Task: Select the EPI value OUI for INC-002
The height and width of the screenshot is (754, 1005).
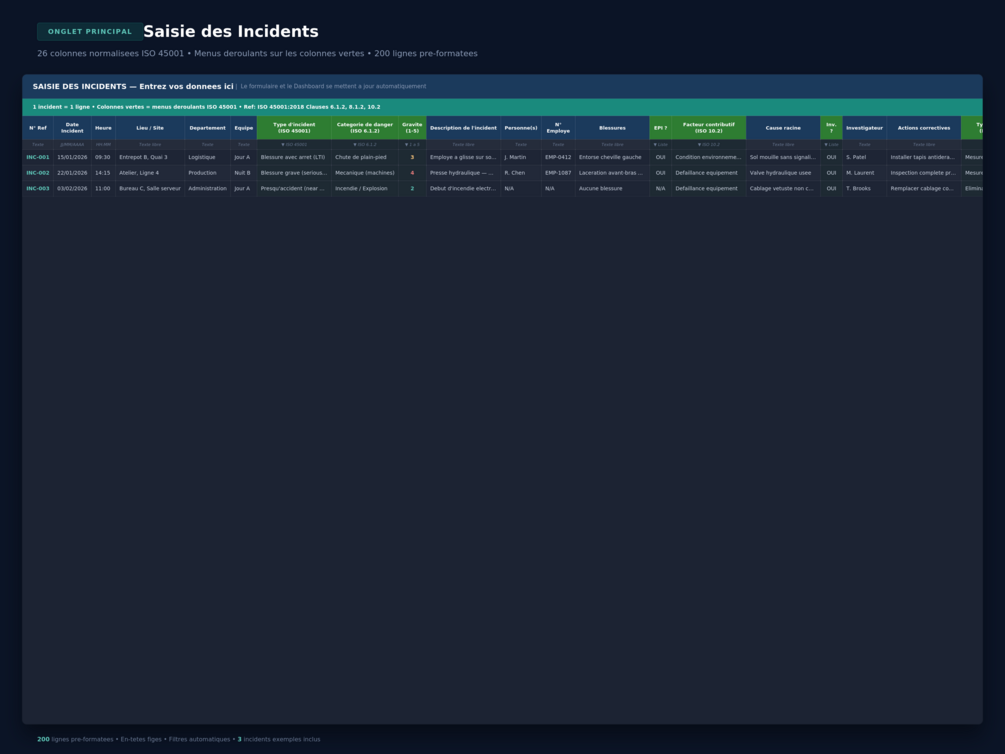Action: pyautogui.click(x=660, y=173)
